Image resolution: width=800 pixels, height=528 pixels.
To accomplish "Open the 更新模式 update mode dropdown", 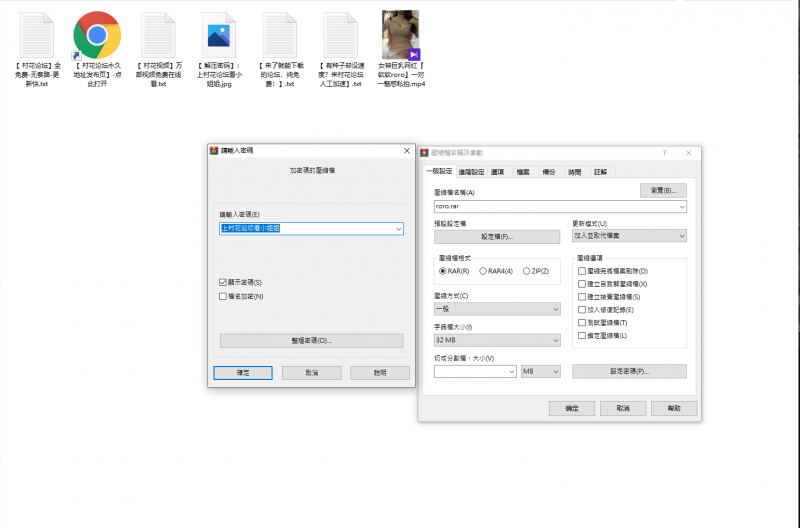I will 628,236.
